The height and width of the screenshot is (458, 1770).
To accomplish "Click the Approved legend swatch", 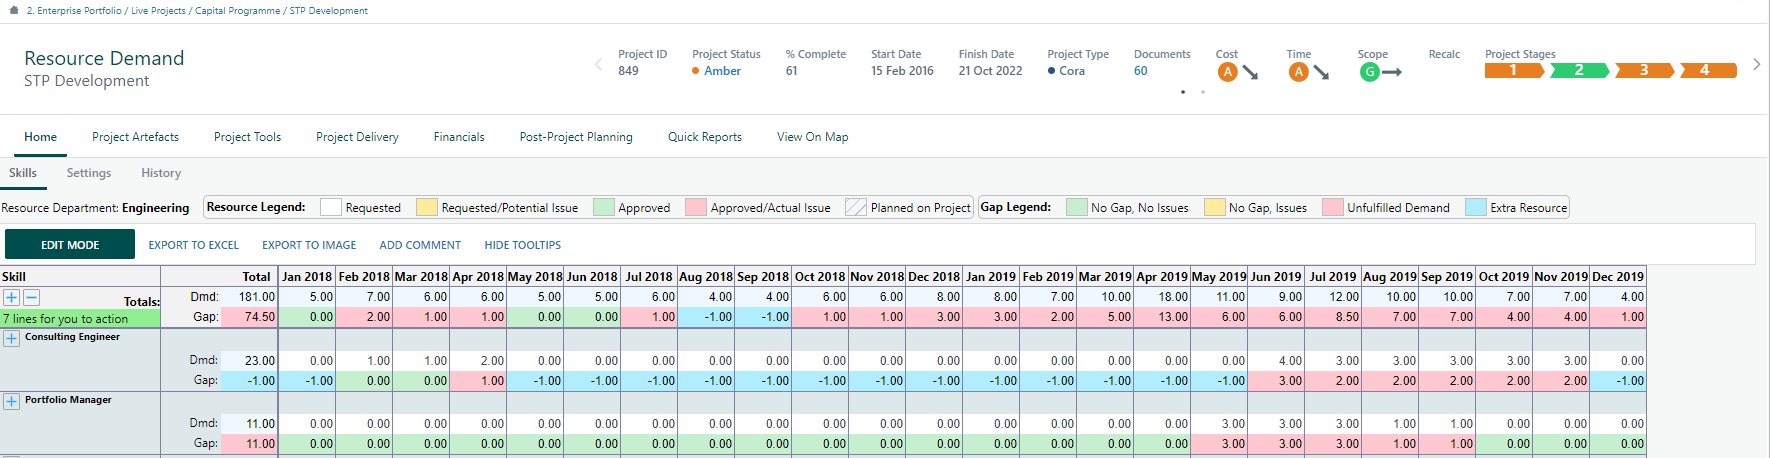I will pos(604,207).
